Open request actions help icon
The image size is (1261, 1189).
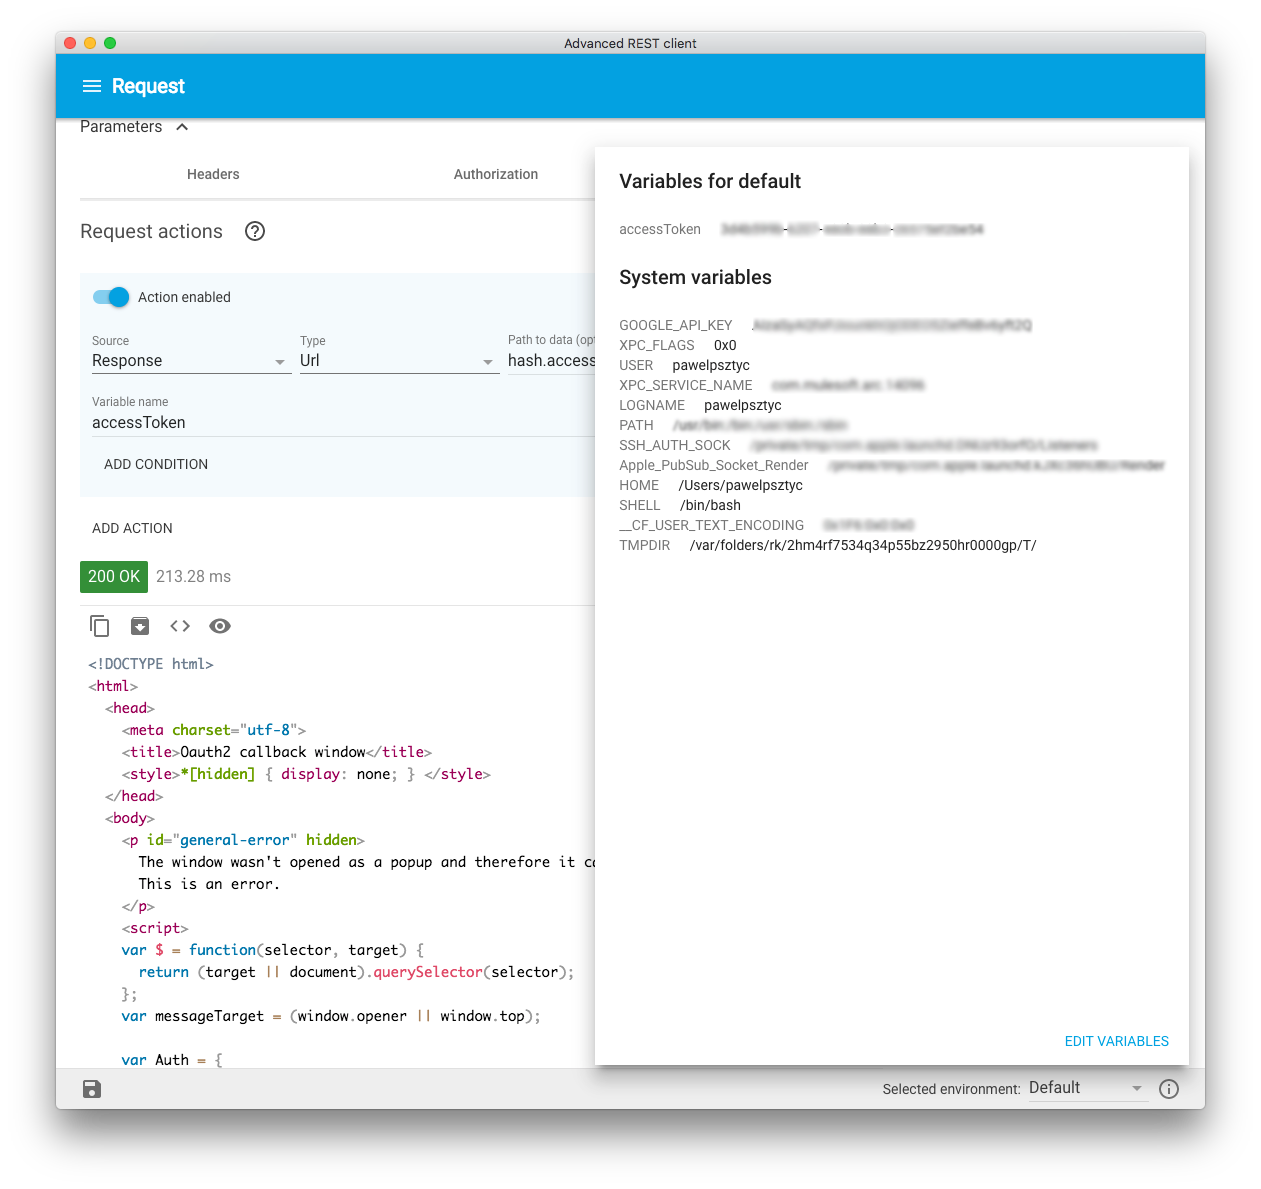coord(255,231)
